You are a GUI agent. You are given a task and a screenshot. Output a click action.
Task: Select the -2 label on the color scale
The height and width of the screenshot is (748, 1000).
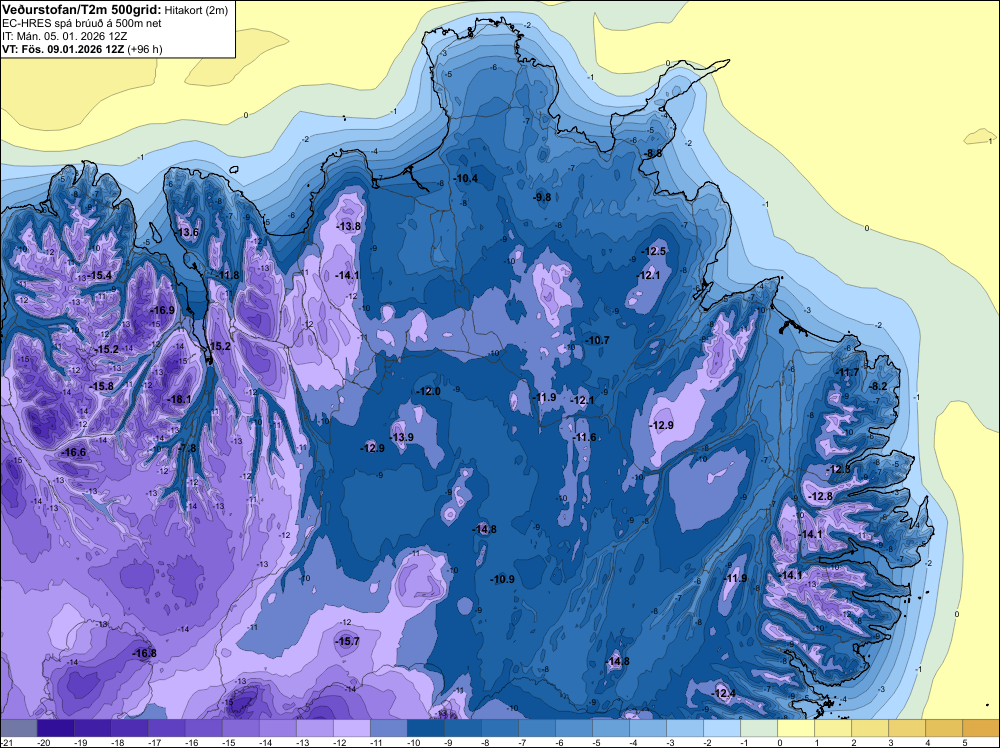click(707, 742)
